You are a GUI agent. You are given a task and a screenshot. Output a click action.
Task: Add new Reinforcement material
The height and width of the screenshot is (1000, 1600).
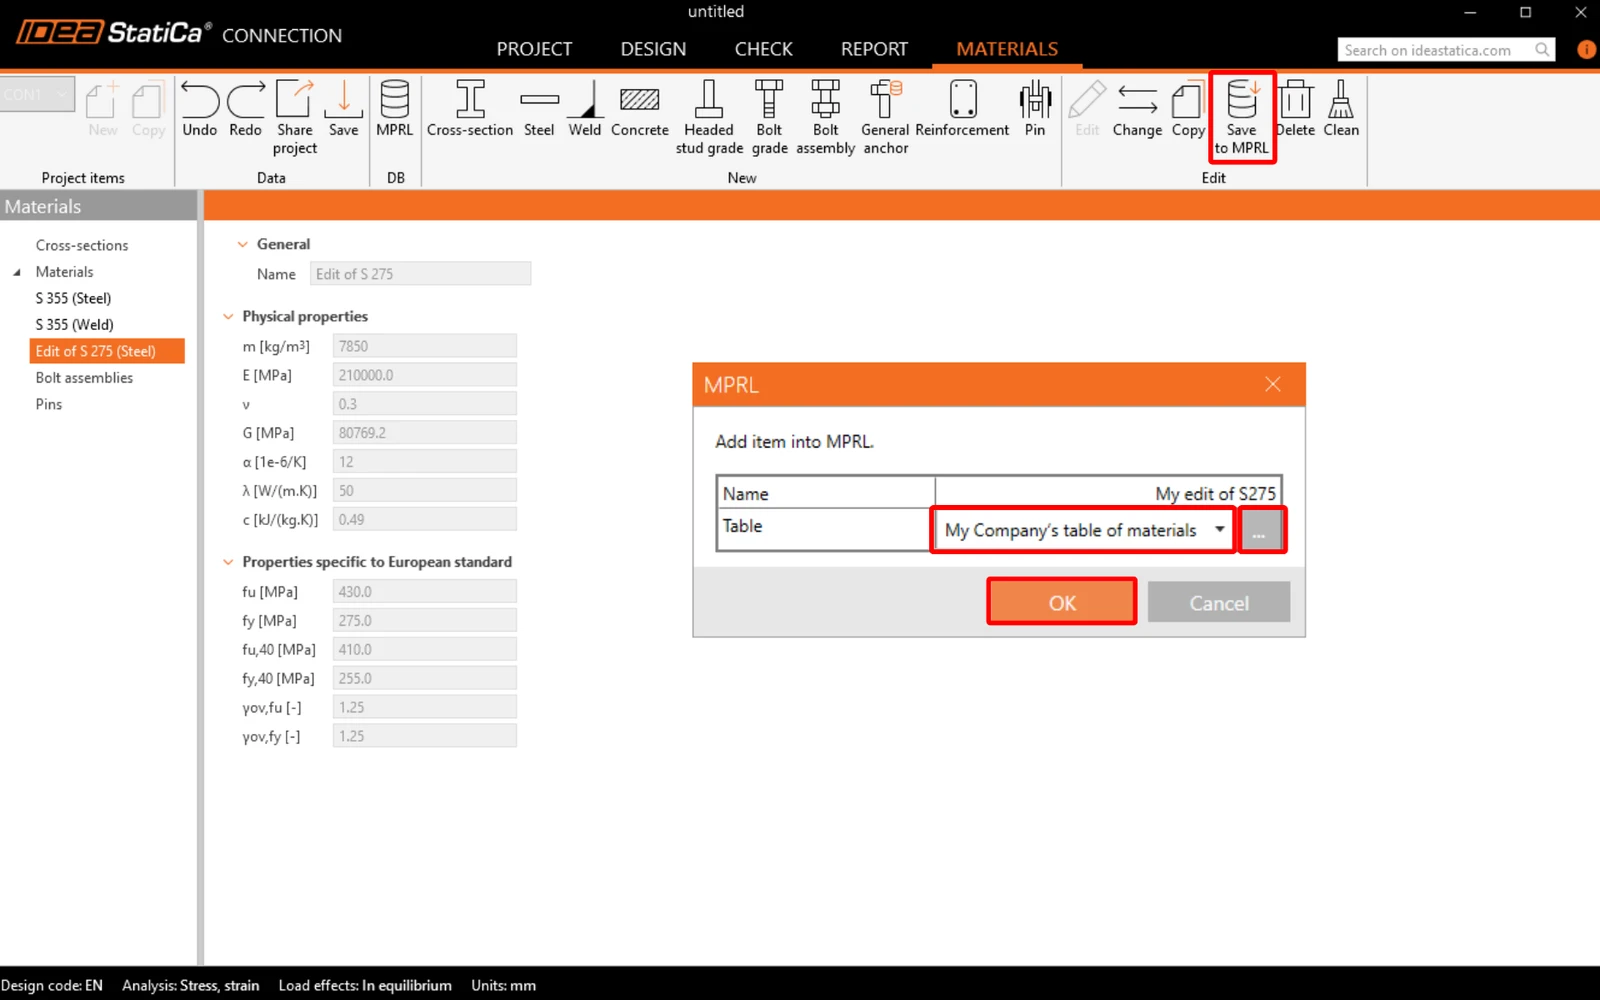(x=962, y=109)
